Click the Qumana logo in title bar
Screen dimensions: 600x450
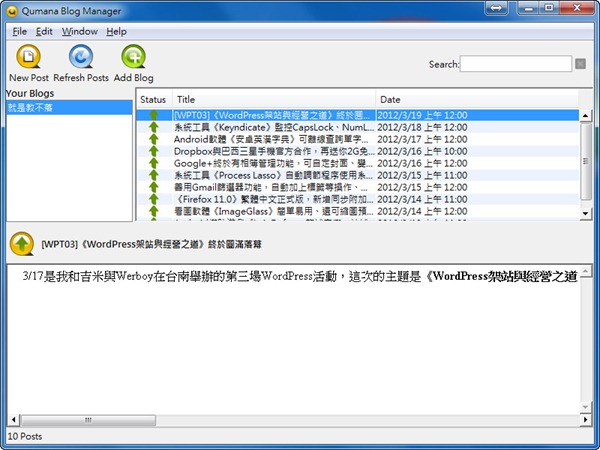click(x=12, y=11)
